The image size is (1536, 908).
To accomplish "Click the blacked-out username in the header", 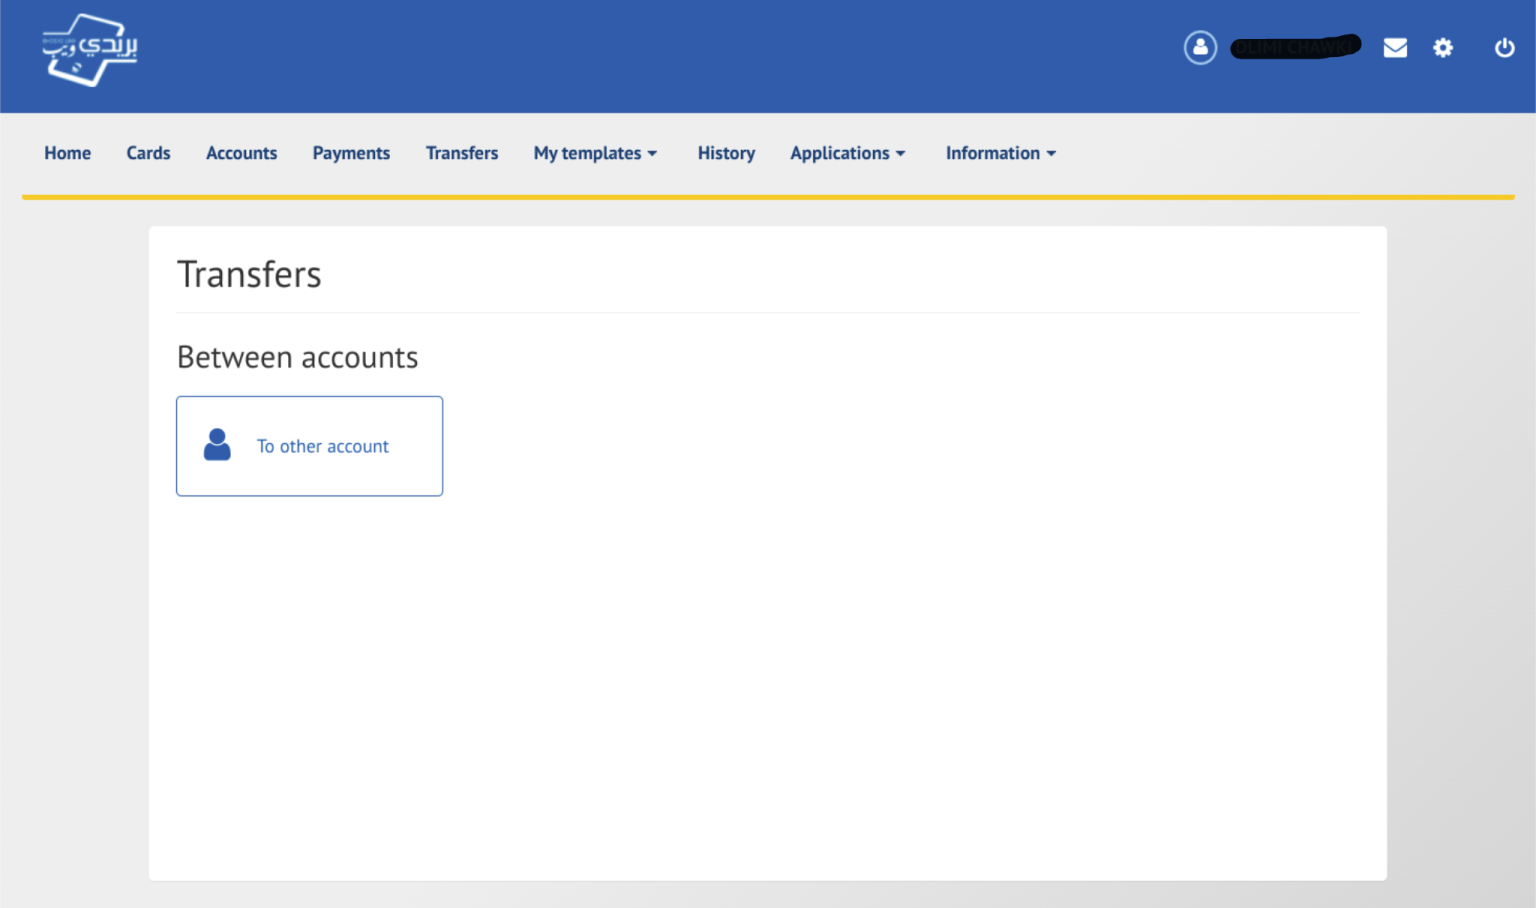I will [1294, 47].
